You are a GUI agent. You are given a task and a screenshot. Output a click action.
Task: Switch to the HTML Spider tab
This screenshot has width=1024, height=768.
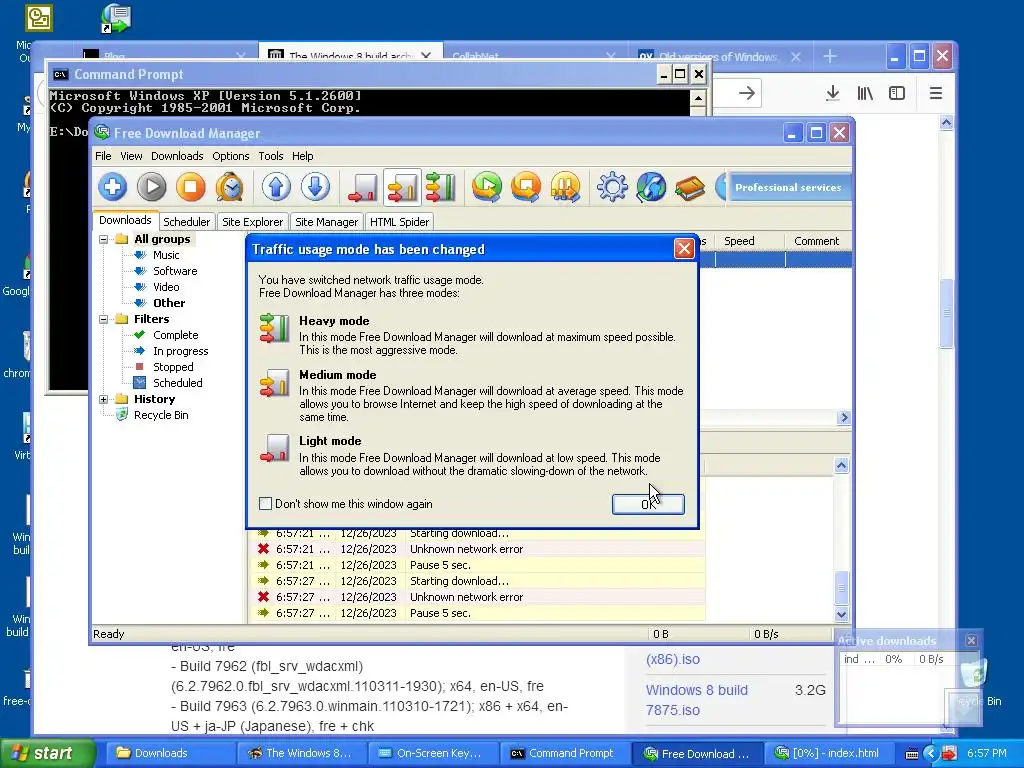click(400, 222)
